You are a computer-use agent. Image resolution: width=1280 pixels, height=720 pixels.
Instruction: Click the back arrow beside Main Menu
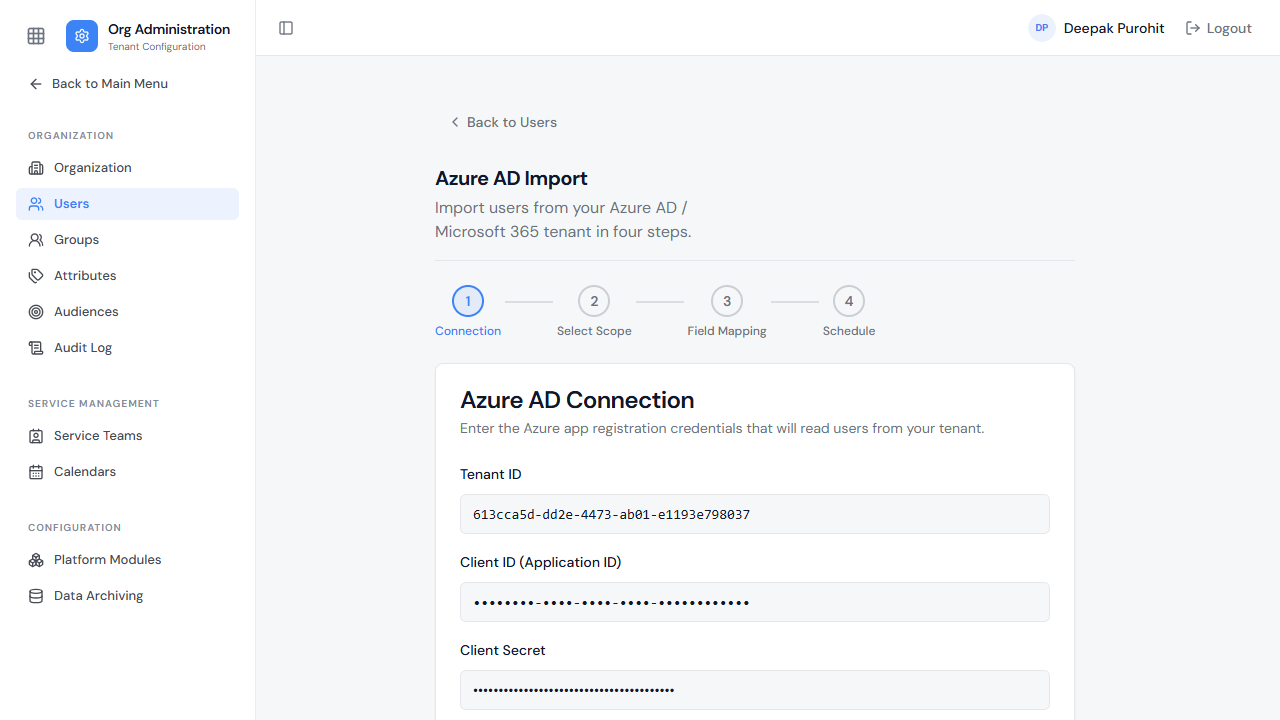pos(36,84)
